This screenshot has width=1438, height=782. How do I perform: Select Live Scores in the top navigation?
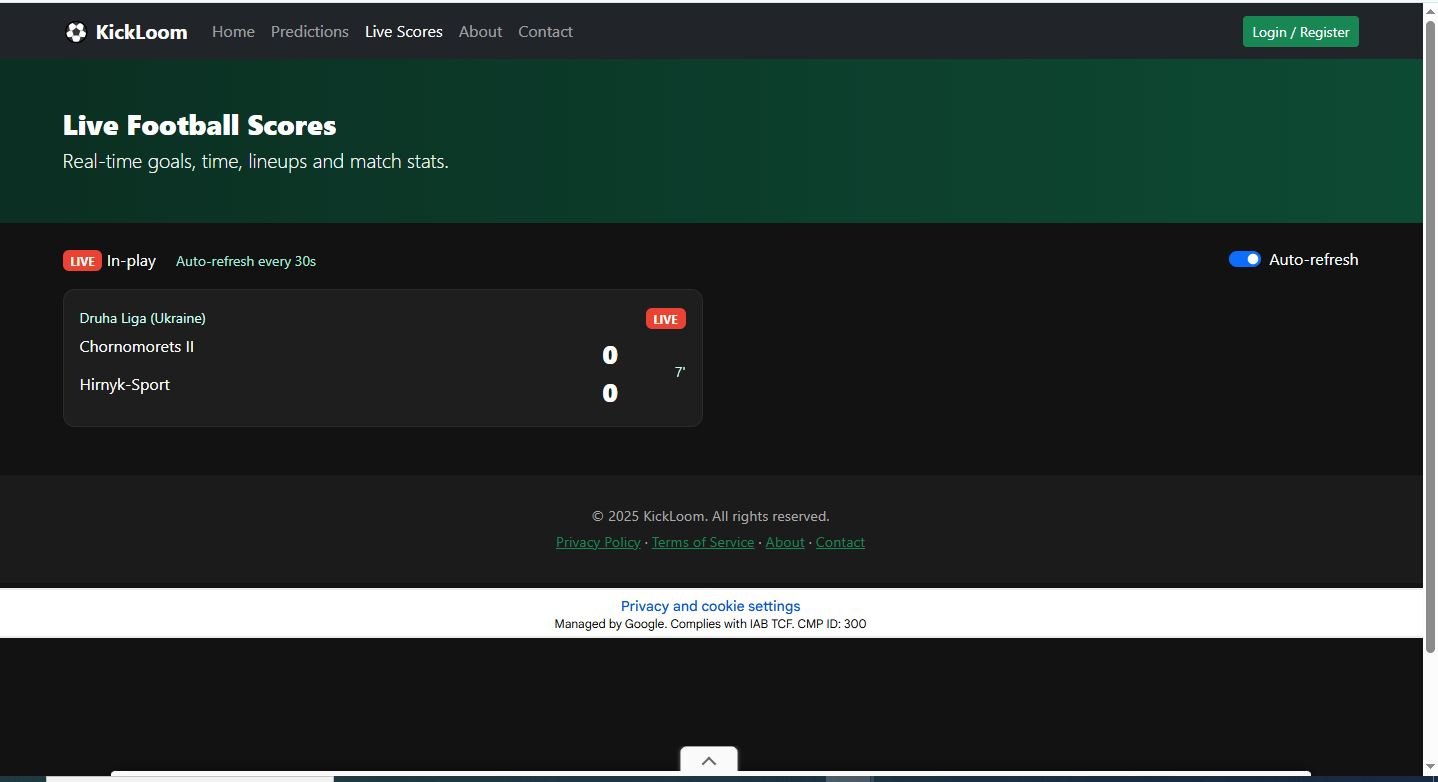pos(403,32)
